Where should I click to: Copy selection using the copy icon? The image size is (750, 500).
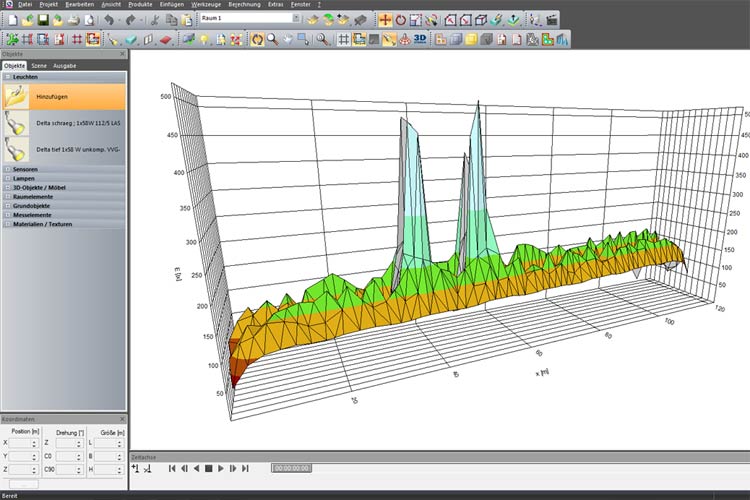[171, 20]
